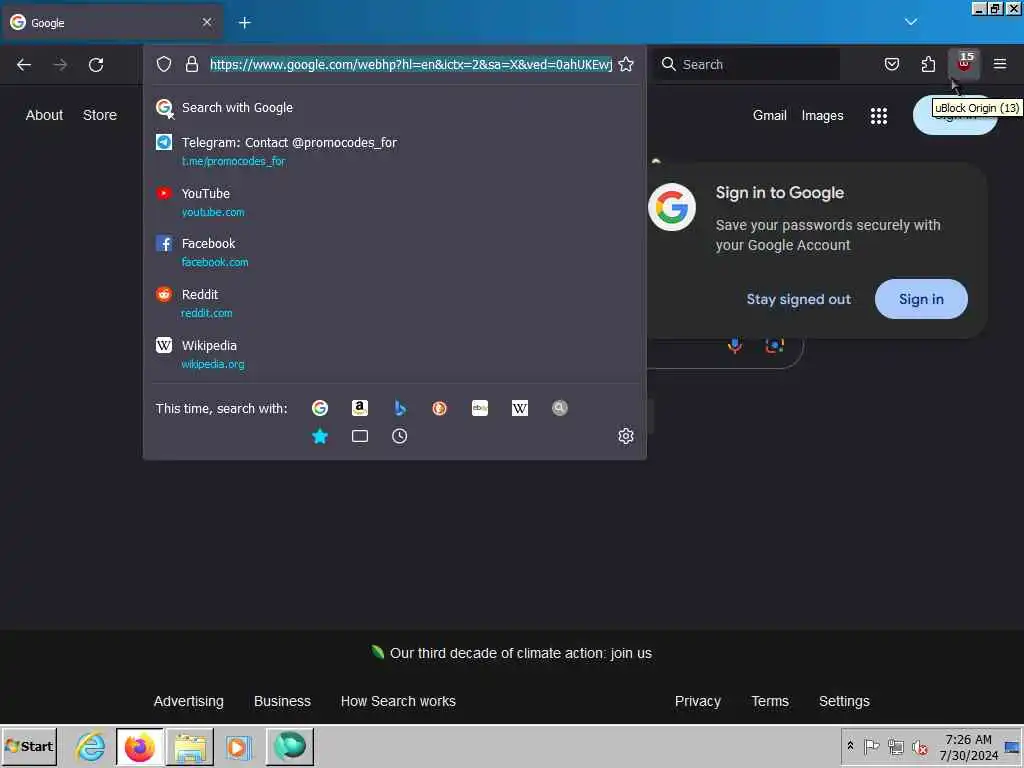The image size is (1024, 768).
Task: Open search settings gear
Action: coord(626,436)
